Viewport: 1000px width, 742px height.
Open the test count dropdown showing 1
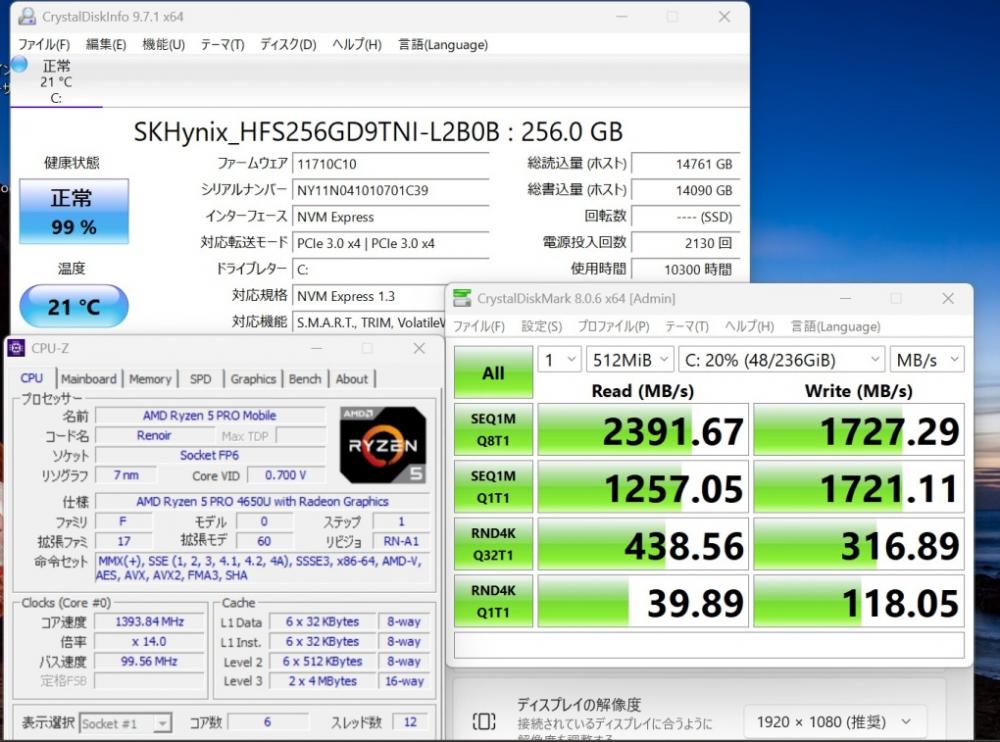pos(559,360)
